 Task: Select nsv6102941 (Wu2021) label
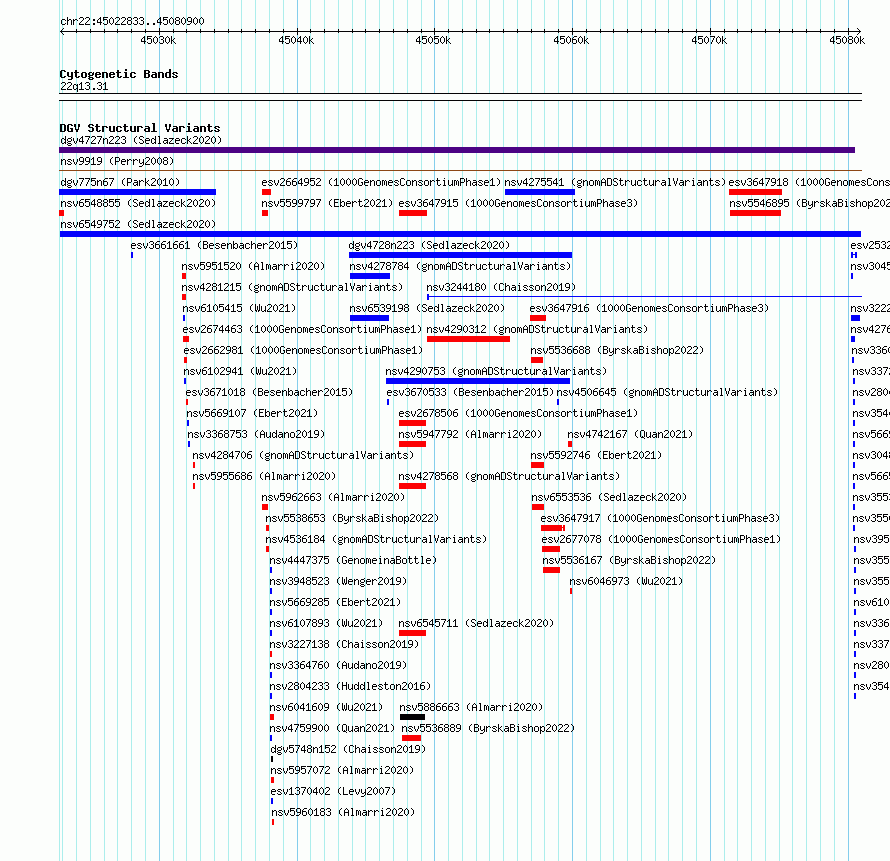pos(240,371)
